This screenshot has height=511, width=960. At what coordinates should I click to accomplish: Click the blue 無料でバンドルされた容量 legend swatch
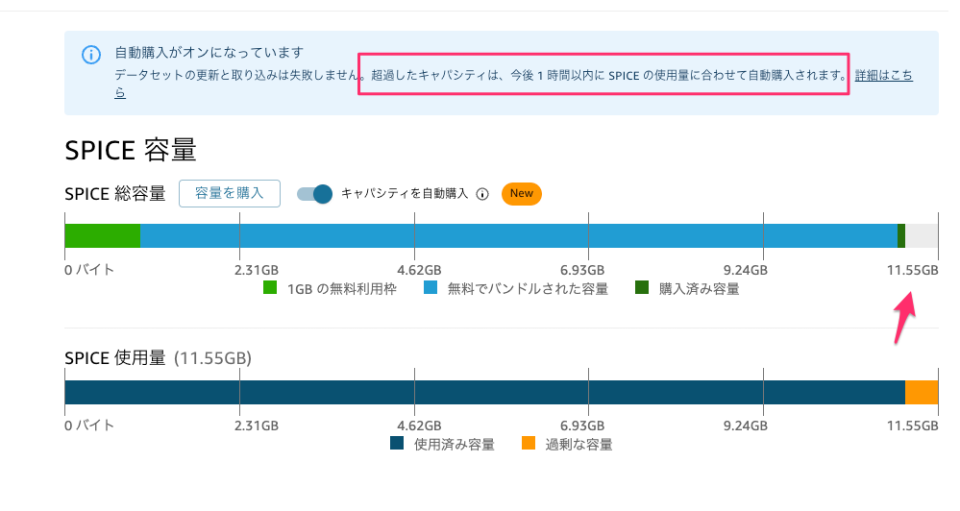(430, 288)
